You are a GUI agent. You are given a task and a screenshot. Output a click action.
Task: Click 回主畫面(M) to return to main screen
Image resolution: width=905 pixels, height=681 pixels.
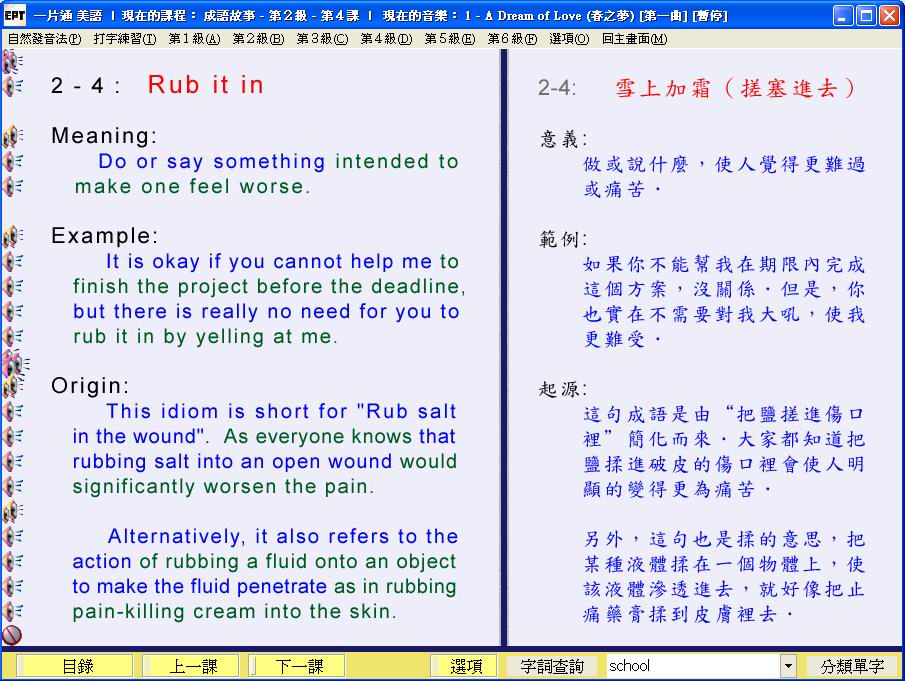click(x=634, y=39)
